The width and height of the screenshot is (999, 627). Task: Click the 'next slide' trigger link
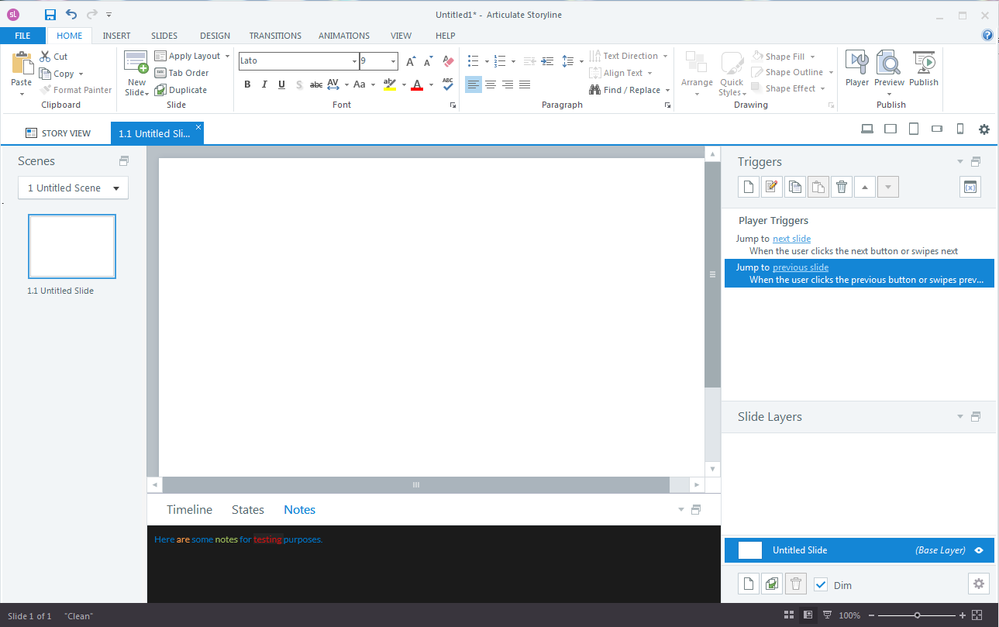click(791, 239)
